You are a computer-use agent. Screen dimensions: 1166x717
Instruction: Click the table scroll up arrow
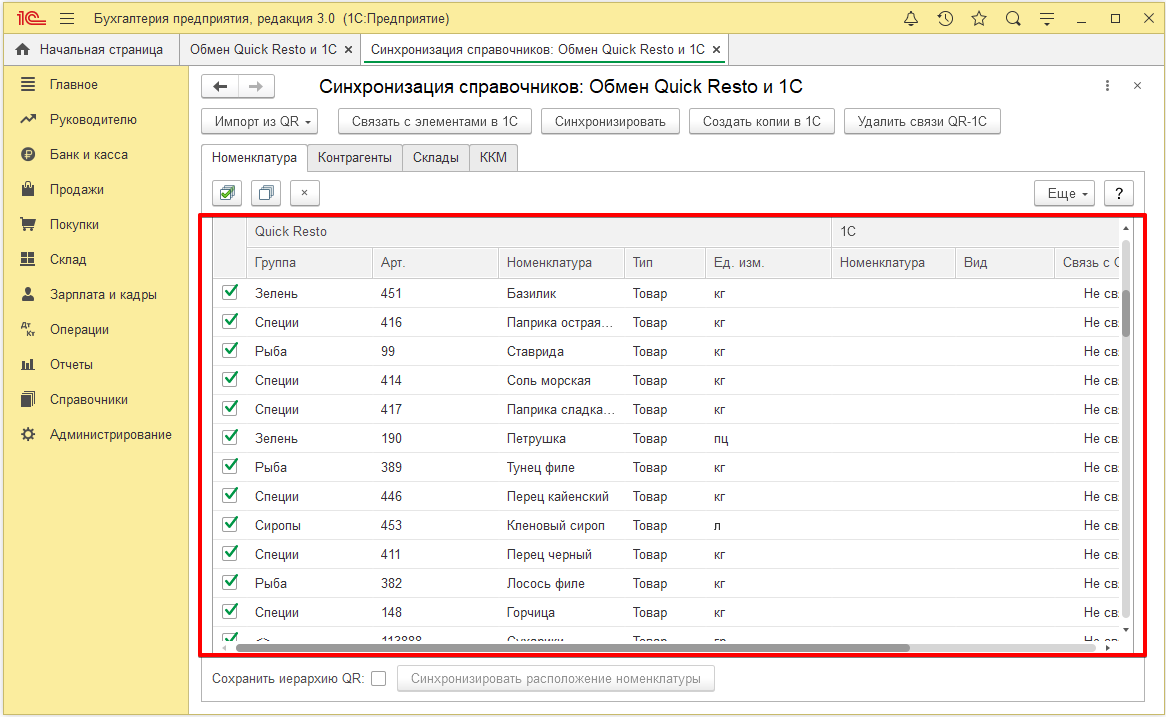point(1126,228)
